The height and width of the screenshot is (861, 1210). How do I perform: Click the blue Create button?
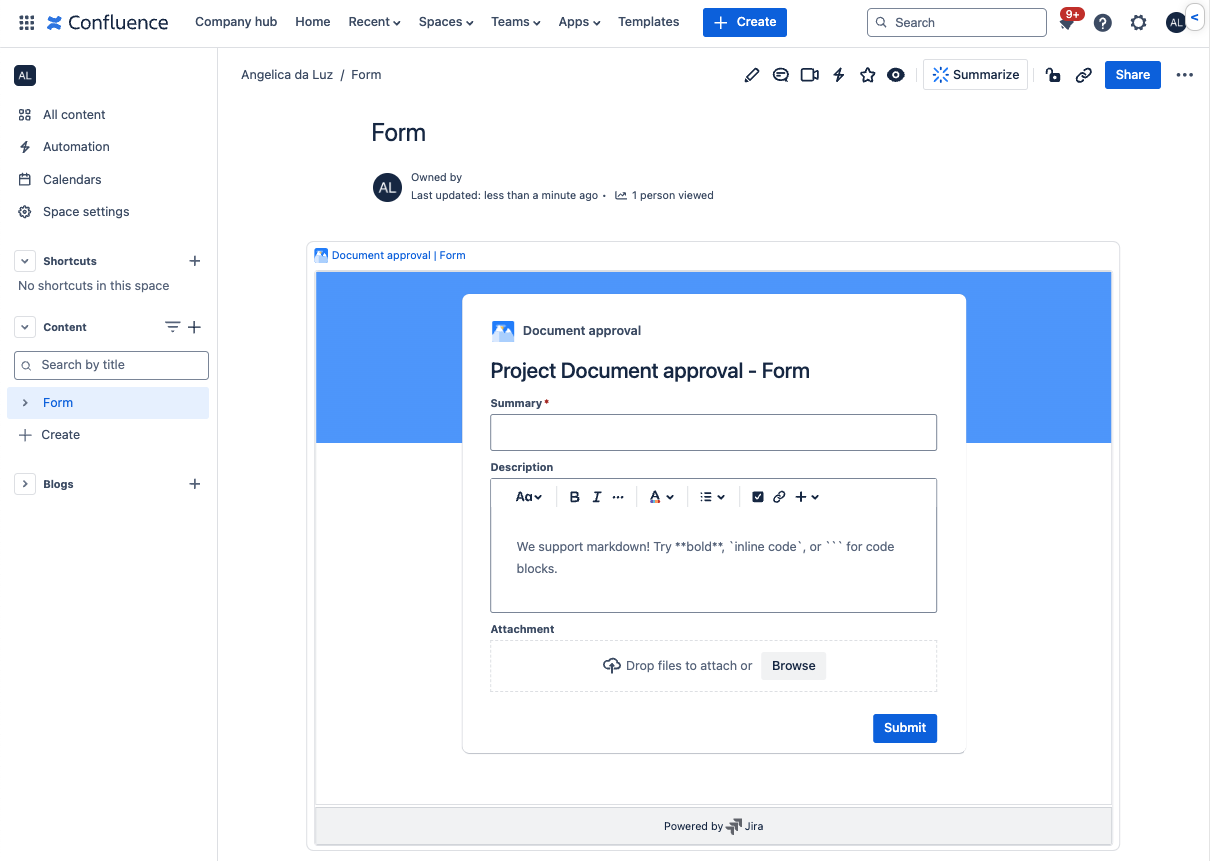click(x=745, y=22)
